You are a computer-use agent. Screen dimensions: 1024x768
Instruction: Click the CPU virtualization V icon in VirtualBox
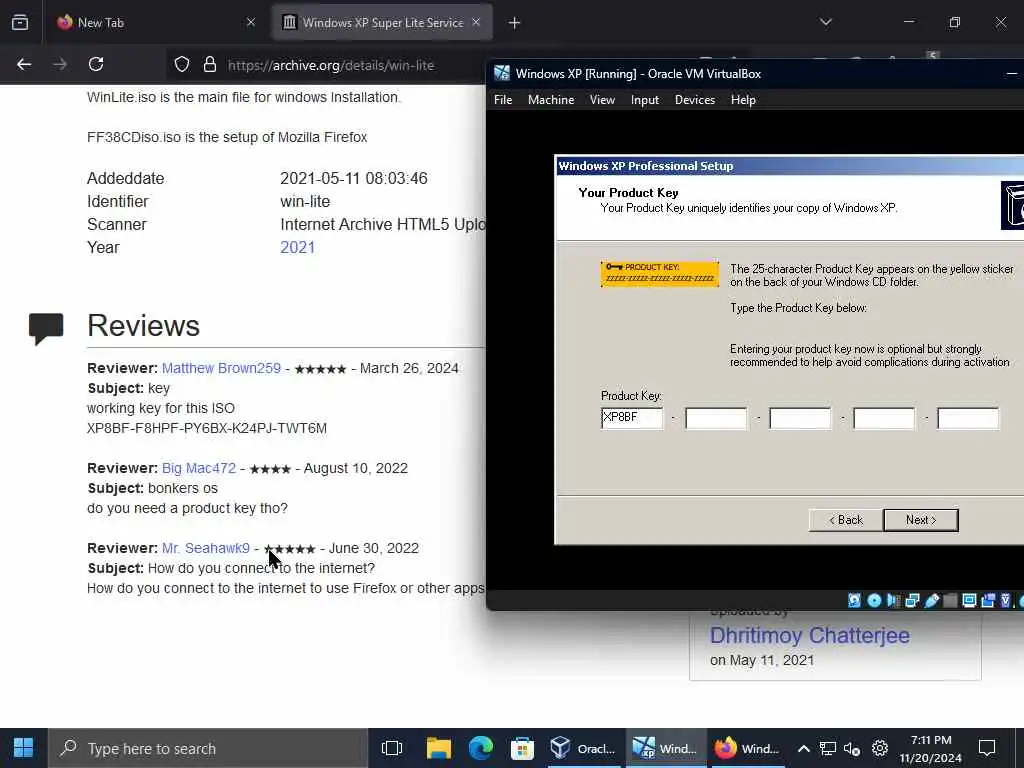[x=1006, y=600]
